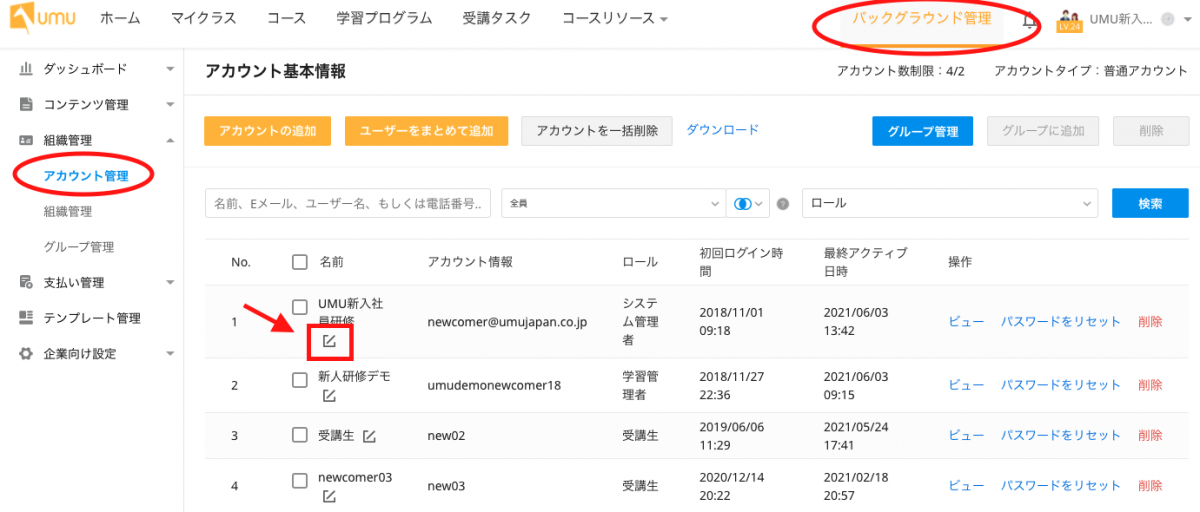Click small round badge icon beside UMU新入 username

coord(1167,19)
